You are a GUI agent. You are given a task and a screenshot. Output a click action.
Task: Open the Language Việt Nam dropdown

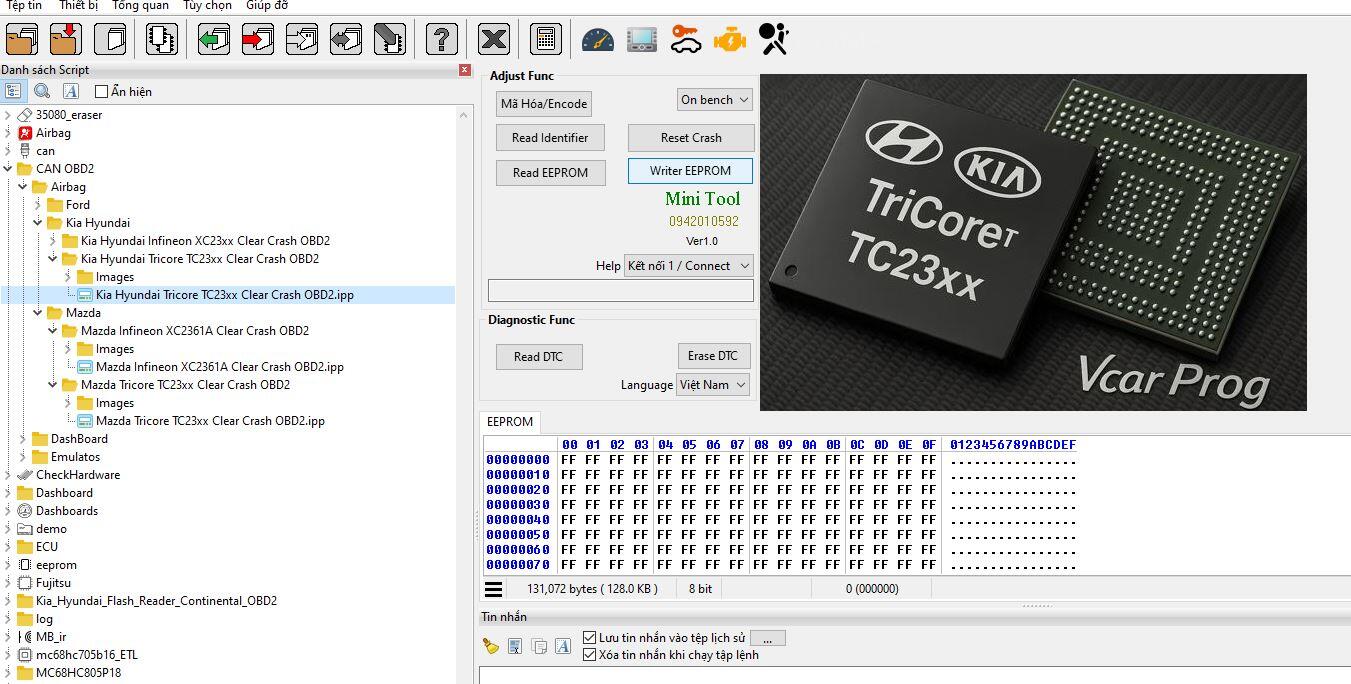click(x=713, y=385)
